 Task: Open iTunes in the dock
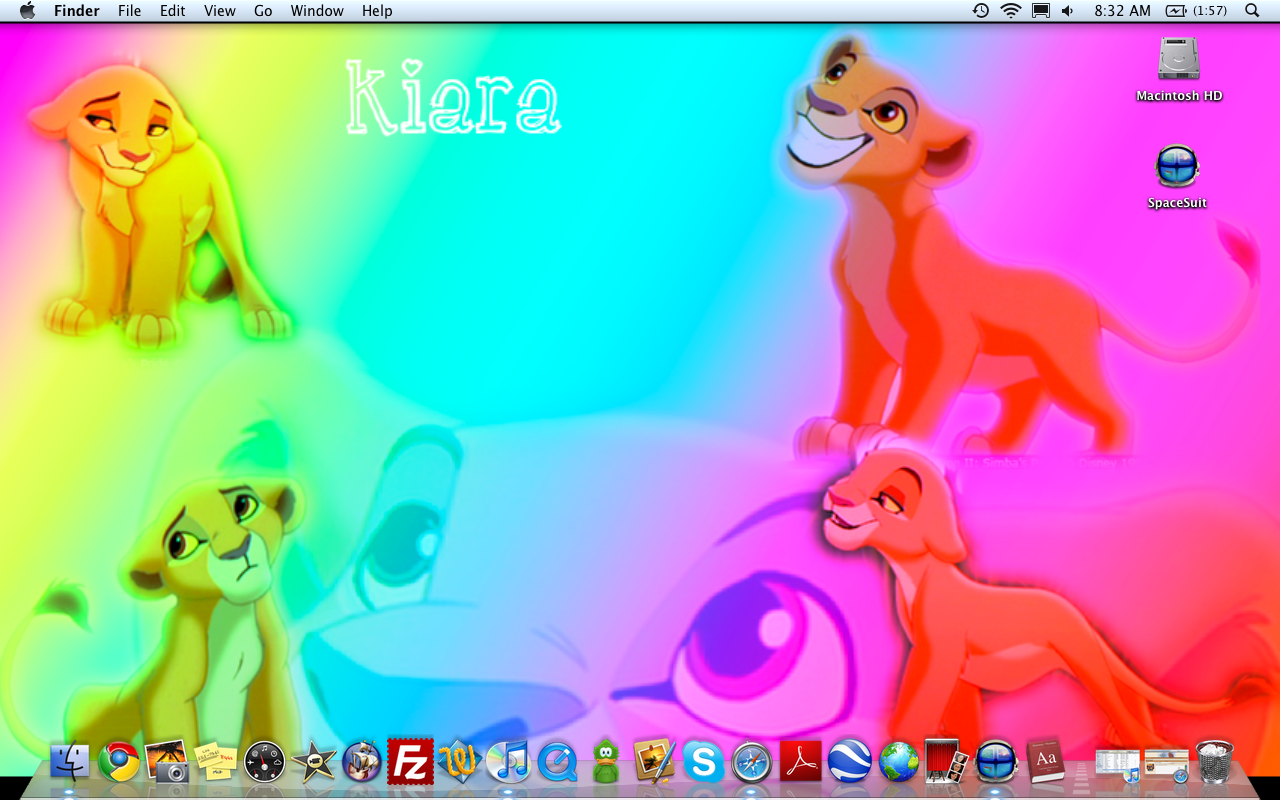click(x=508, y=763)
